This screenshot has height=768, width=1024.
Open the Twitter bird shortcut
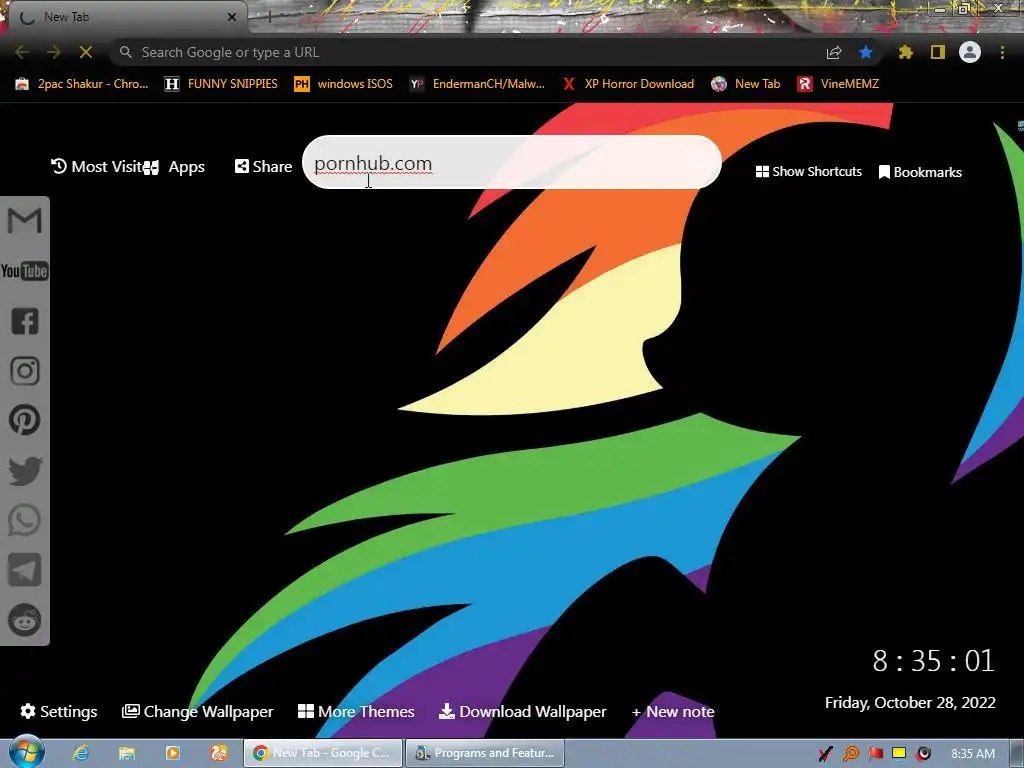[x=25, y=470]
